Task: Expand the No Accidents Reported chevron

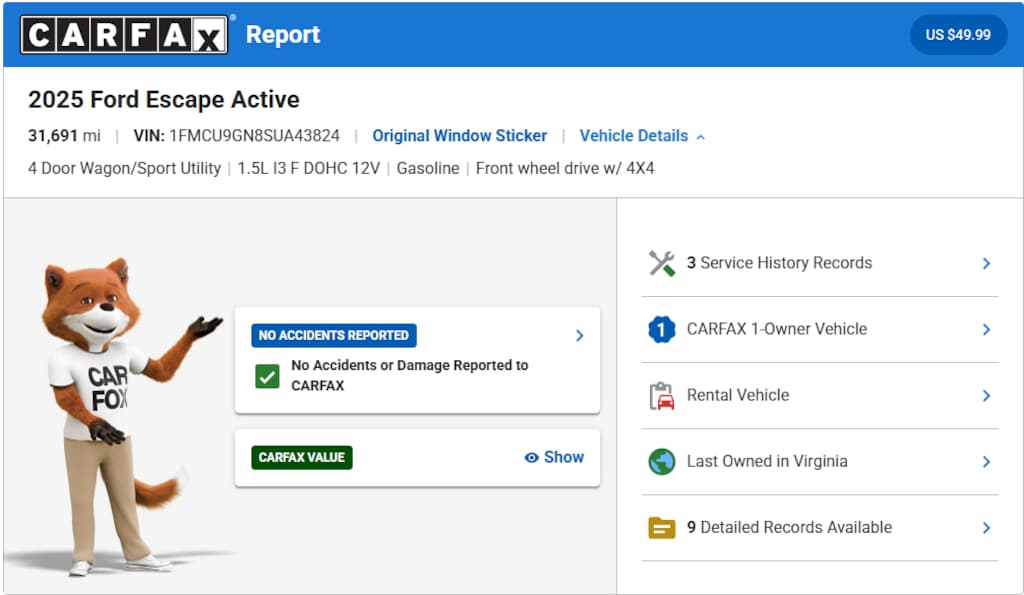Action: coord(579,336)
